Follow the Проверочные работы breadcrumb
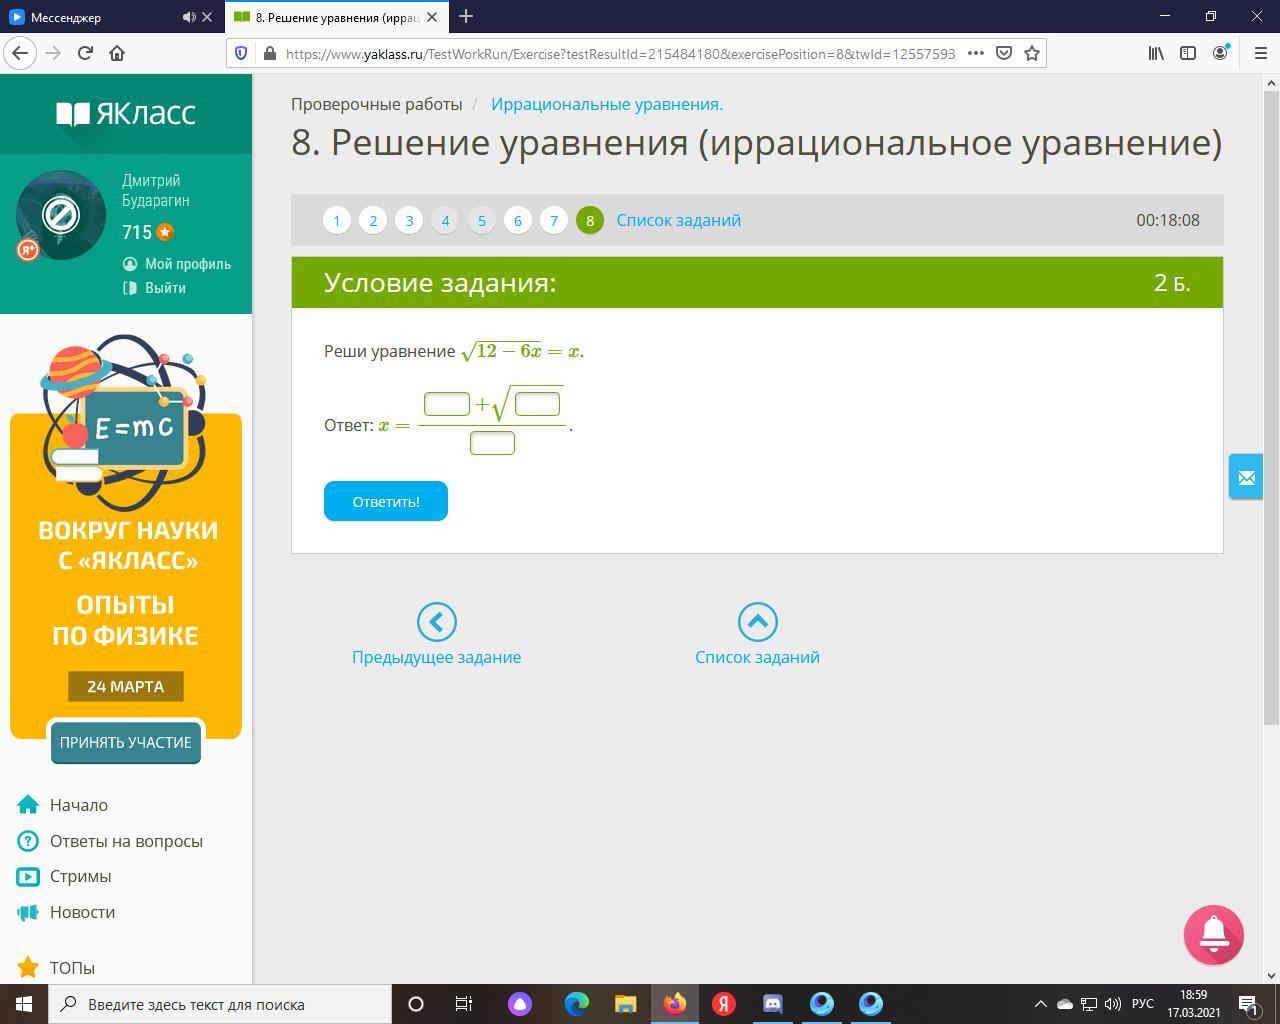The image size is (1280, 1024). [377, 104]
